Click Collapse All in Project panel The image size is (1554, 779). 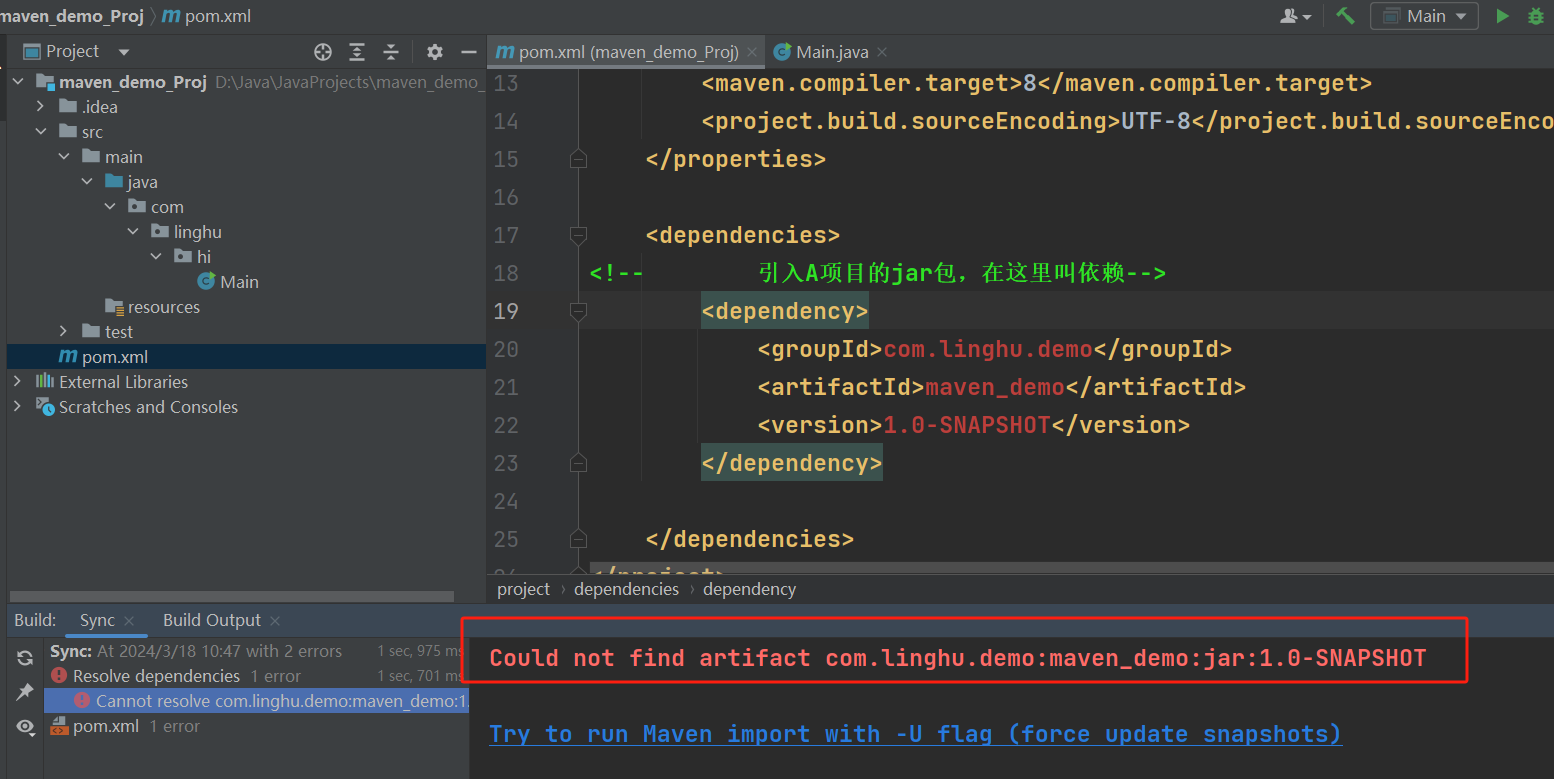(x=391, y=52)
